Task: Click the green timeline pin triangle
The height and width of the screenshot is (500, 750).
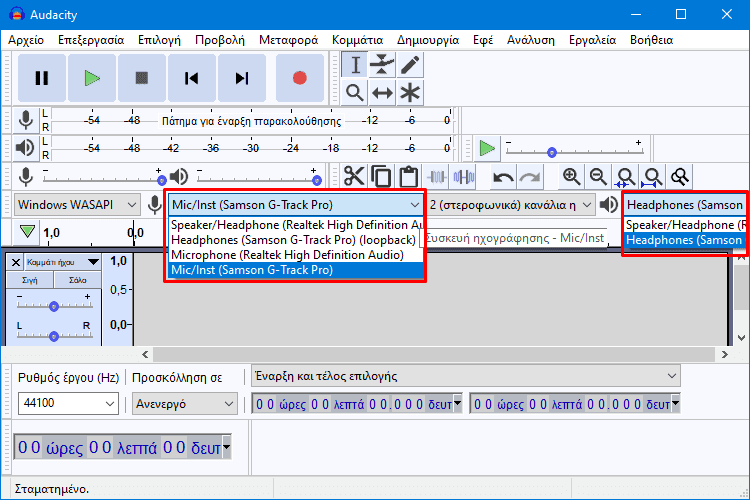Action: tap(27, 232)
